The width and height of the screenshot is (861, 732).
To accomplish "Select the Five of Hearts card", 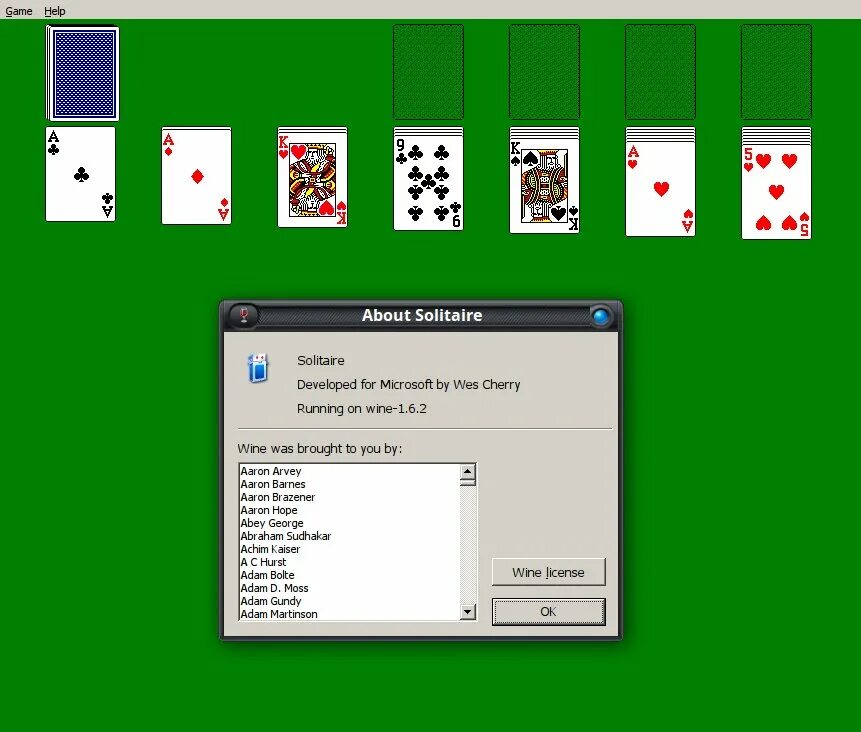I will (776, 192).
